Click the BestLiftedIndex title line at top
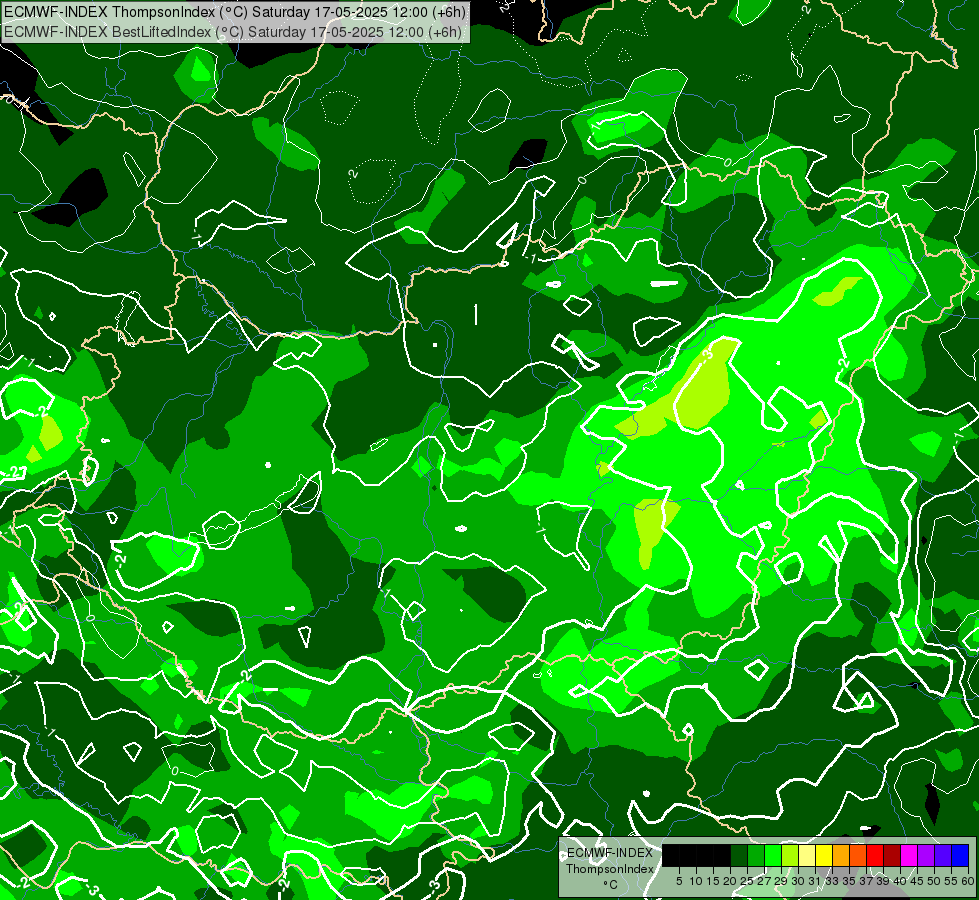The height and width of the screenshot is (900, 979). 233,32
